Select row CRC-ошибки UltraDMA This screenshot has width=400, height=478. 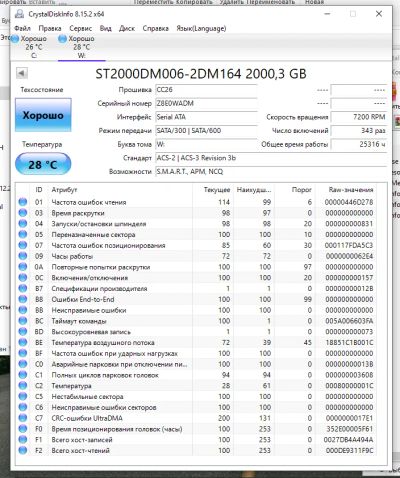[x=197, y=418]
